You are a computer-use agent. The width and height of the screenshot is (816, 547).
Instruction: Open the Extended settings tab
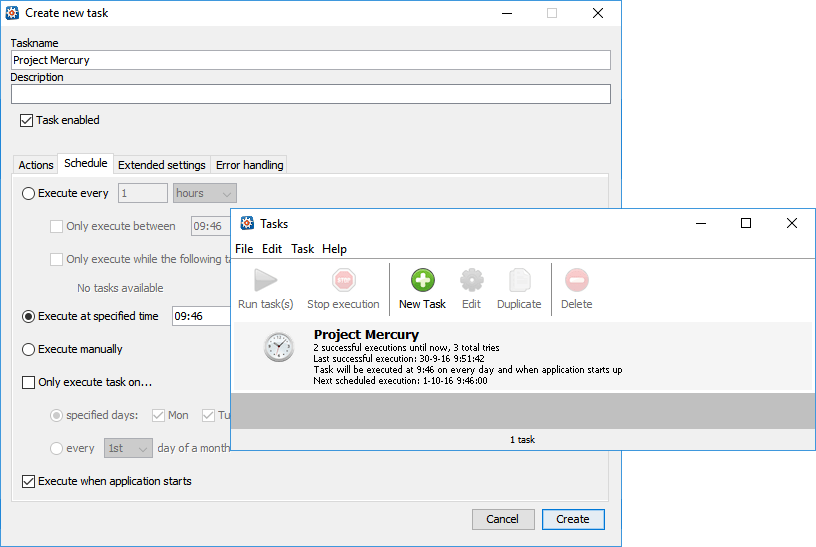[x=162, y=165]
